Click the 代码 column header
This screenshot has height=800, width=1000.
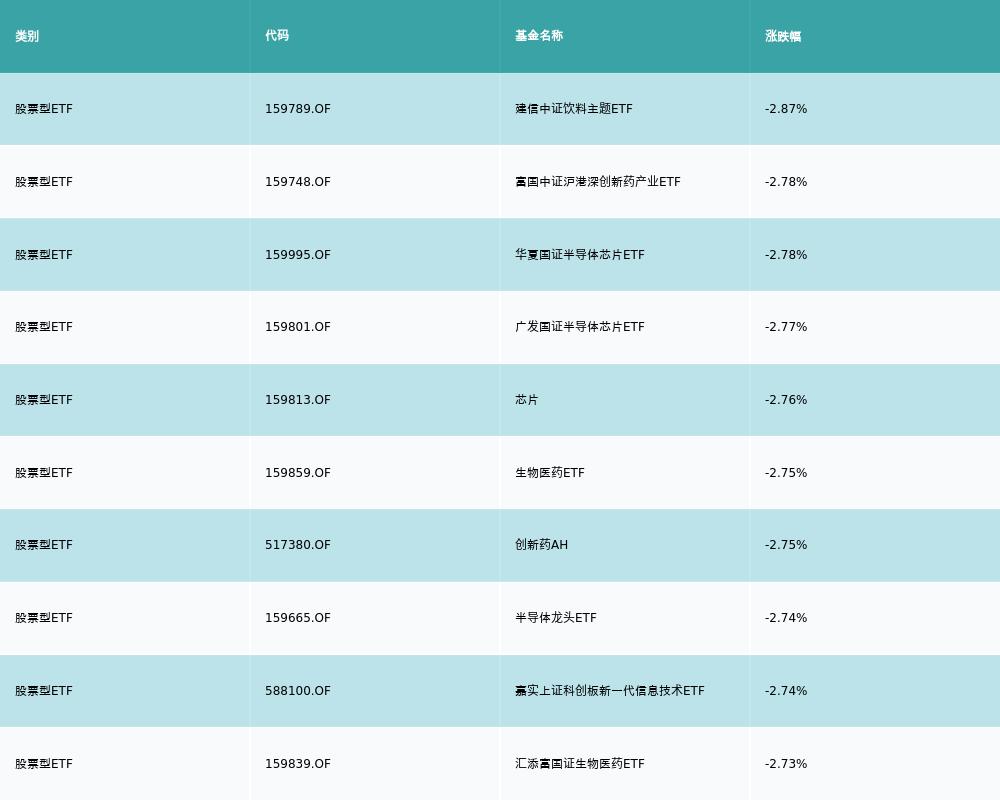[x=277, y=36]
